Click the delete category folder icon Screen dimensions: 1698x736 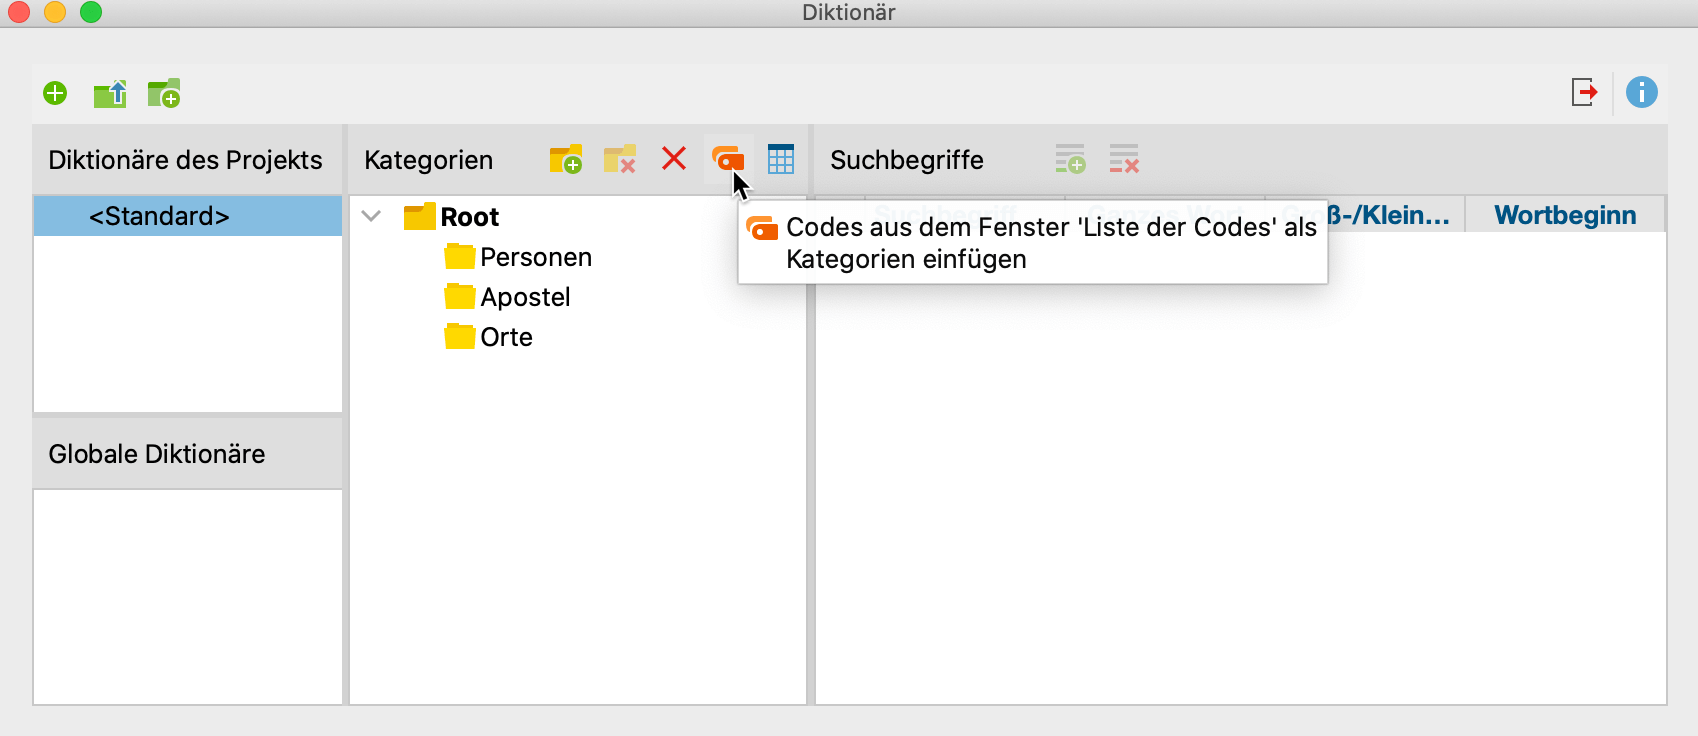620,159
